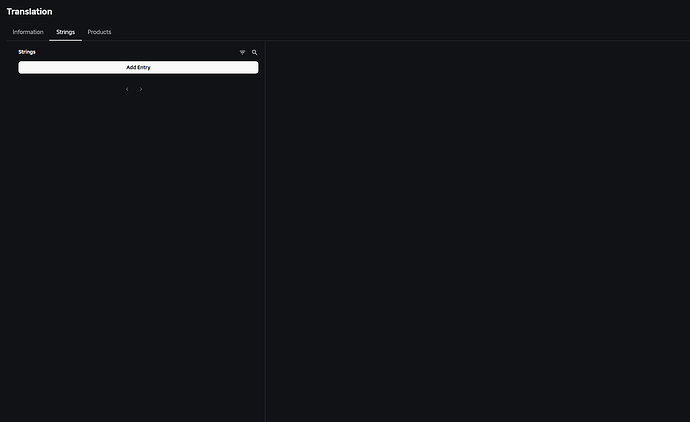
Task: Open the filter icon in Strings panel
Action: (x=242, y=52)
